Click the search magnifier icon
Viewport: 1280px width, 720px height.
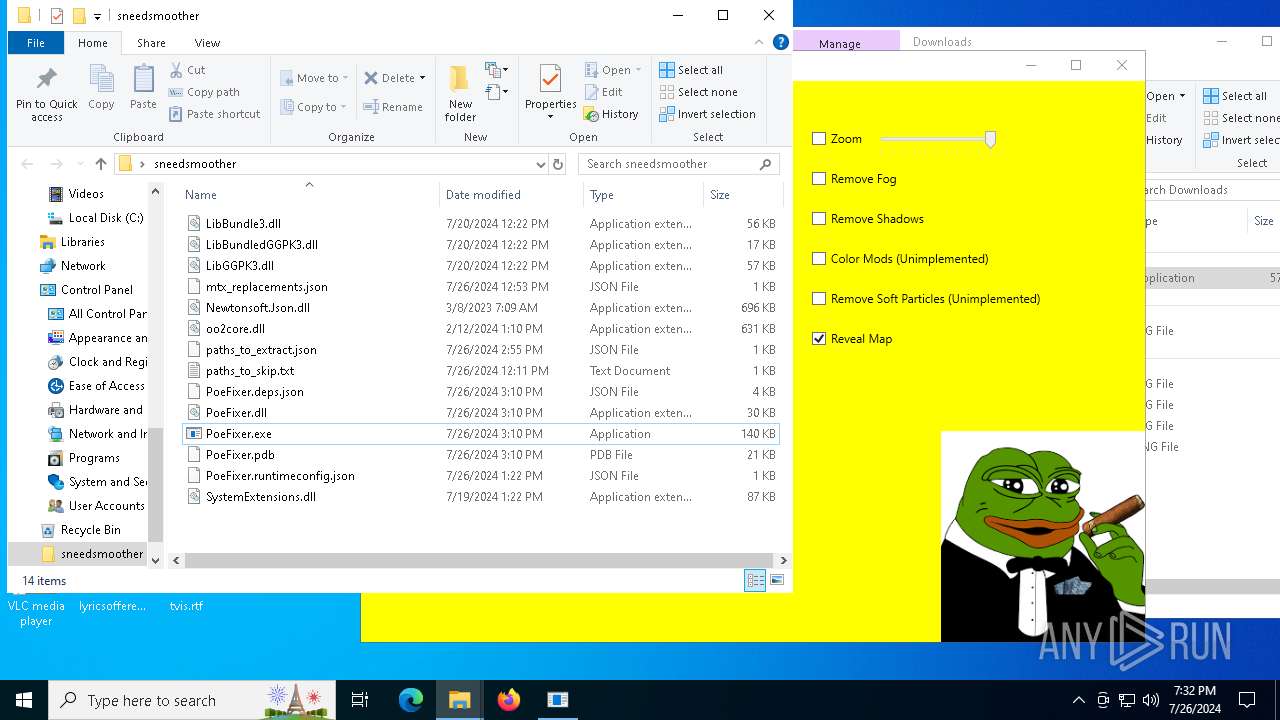(766, 164)
